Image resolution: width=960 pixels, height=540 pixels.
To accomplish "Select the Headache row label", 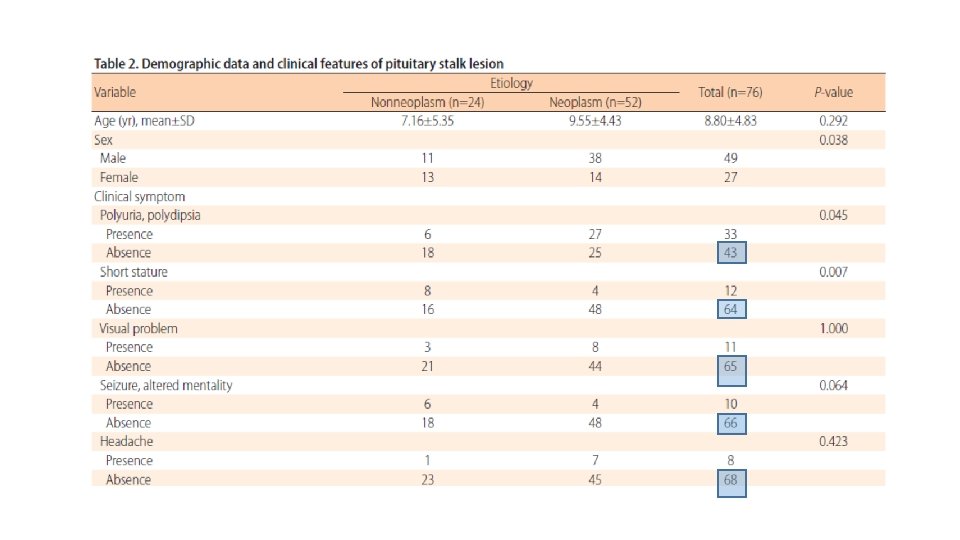I will pos(127,441).
